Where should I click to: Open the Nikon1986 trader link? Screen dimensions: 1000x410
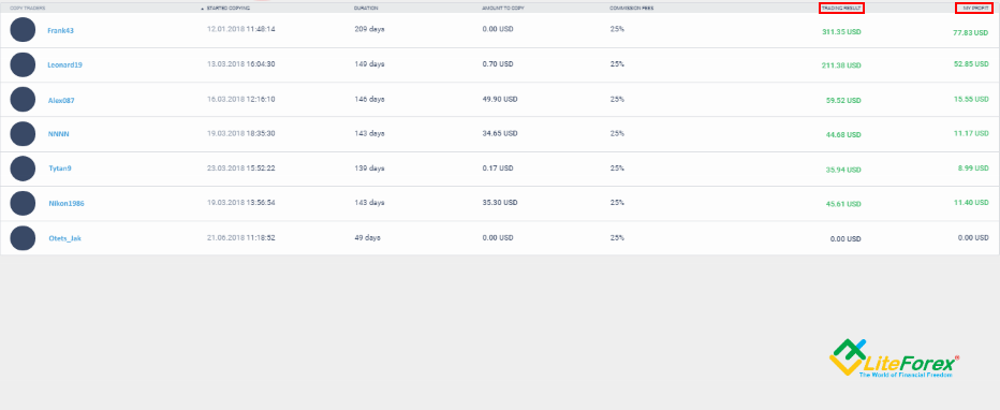(66, 203)
